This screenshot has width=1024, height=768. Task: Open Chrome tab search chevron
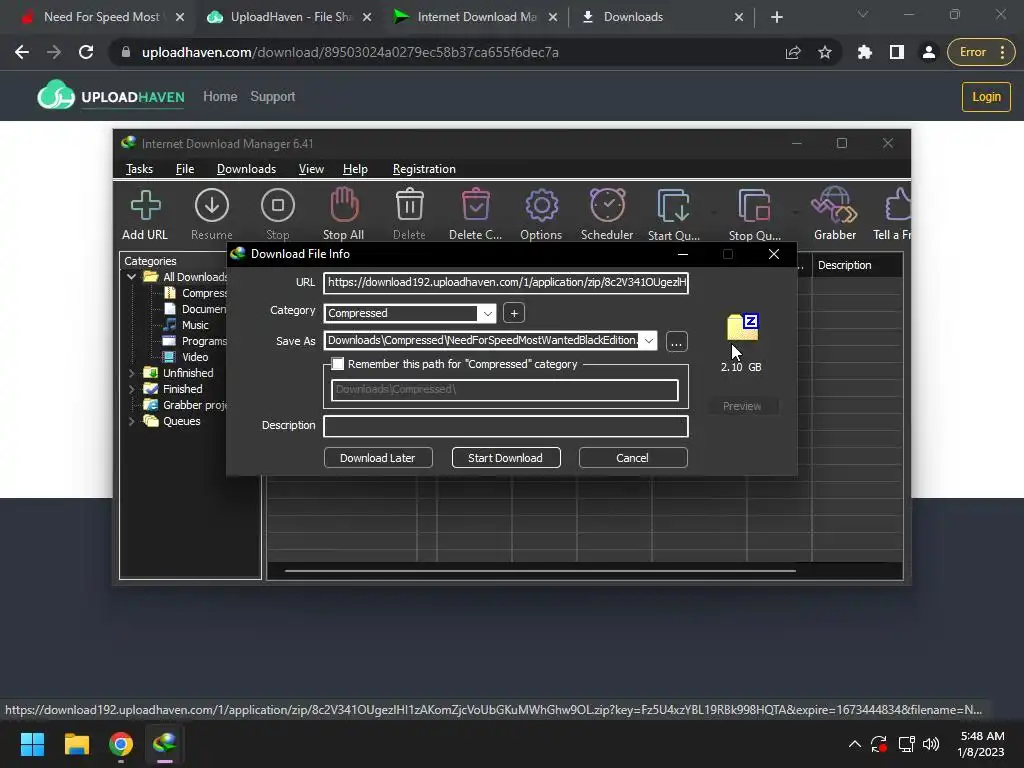tap(863, 14)
